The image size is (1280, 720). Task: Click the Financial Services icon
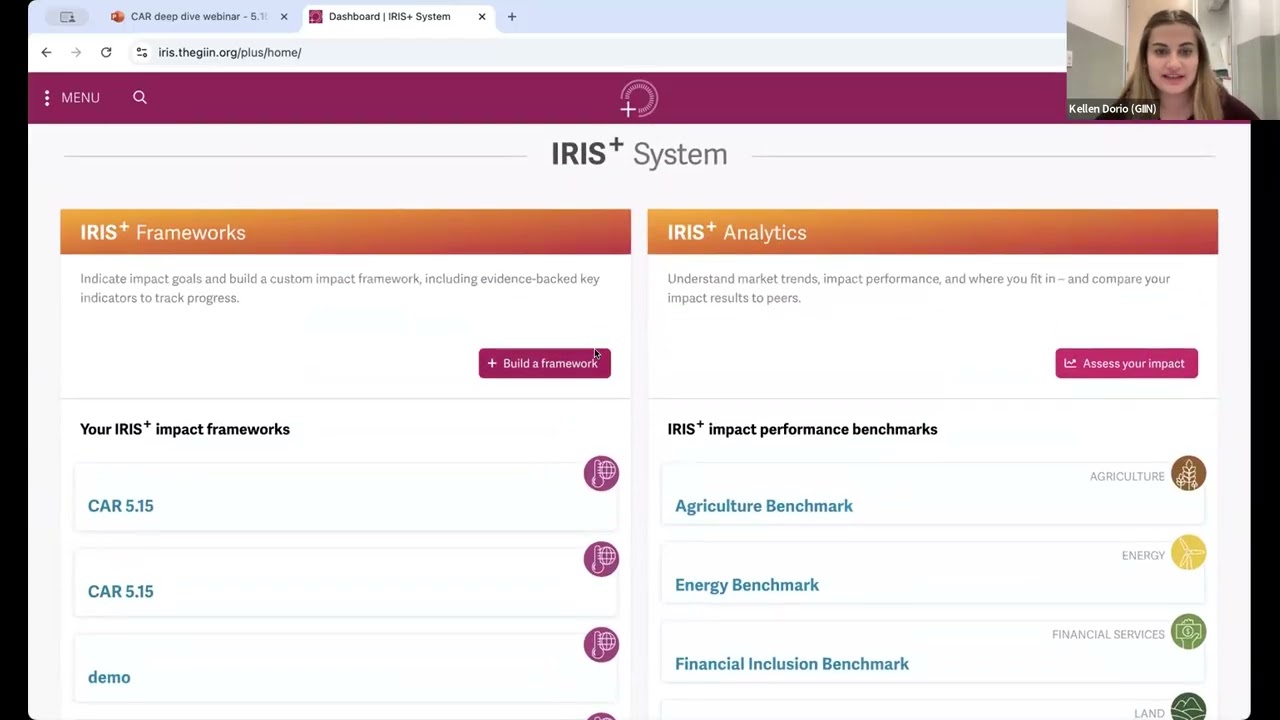click(1188, 632)
